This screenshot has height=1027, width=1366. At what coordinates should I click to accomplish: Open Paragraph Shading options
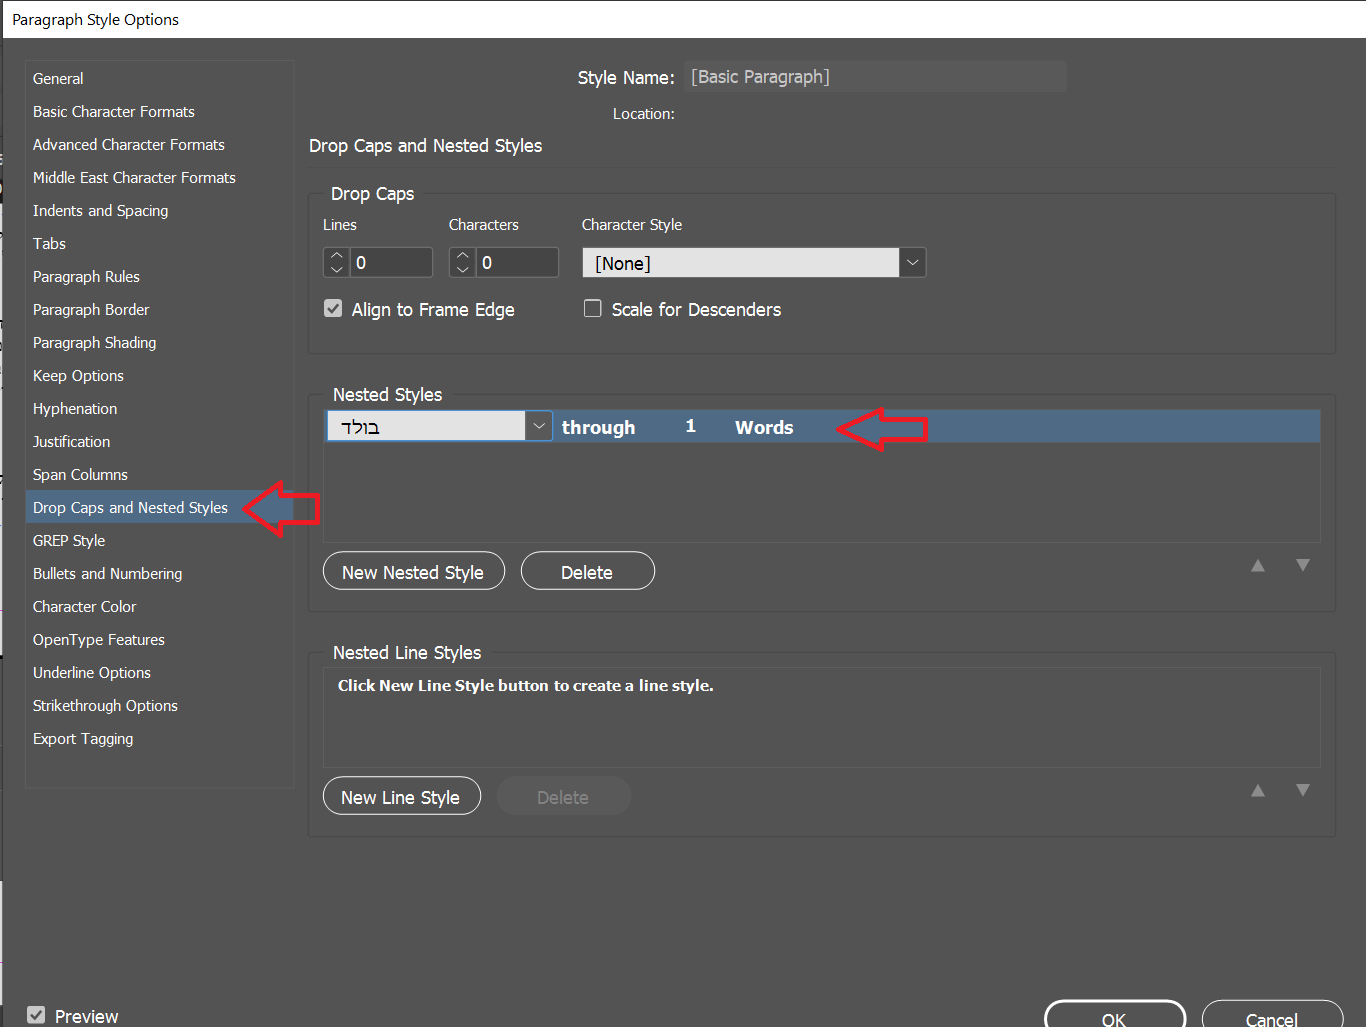coord(95,343)
